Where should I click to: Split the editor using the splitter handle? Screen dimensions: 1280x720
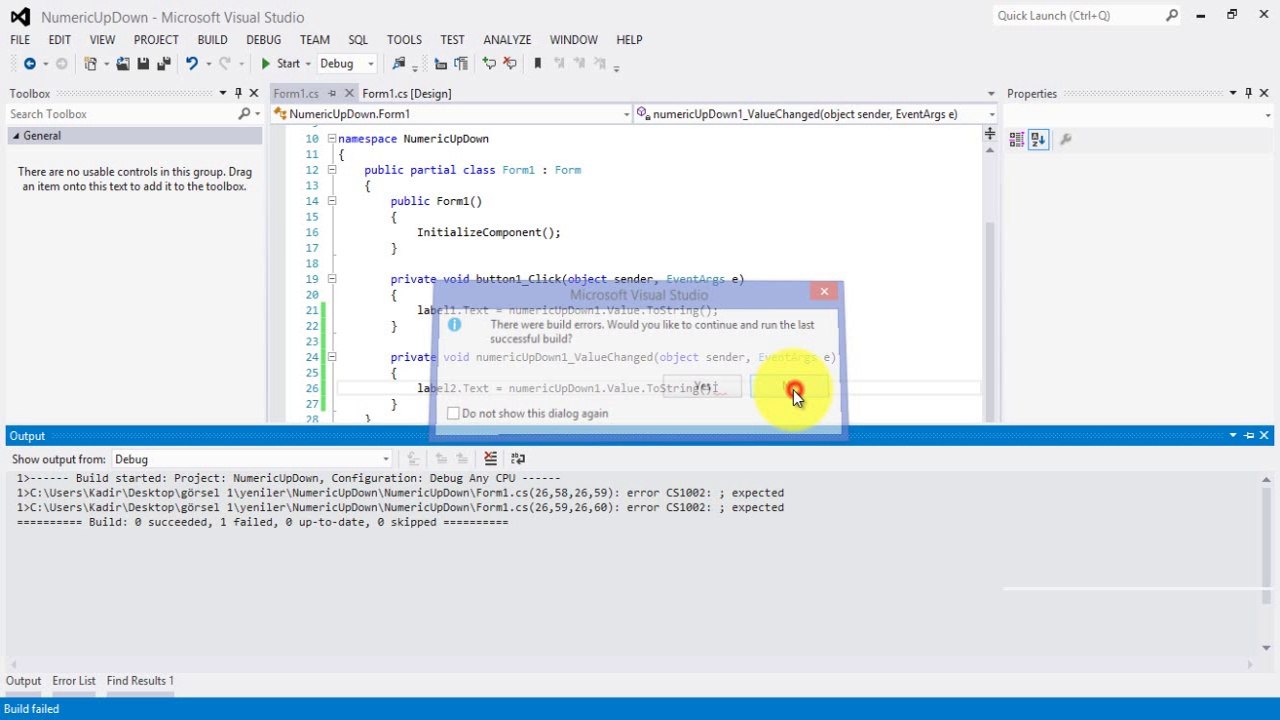990,133
